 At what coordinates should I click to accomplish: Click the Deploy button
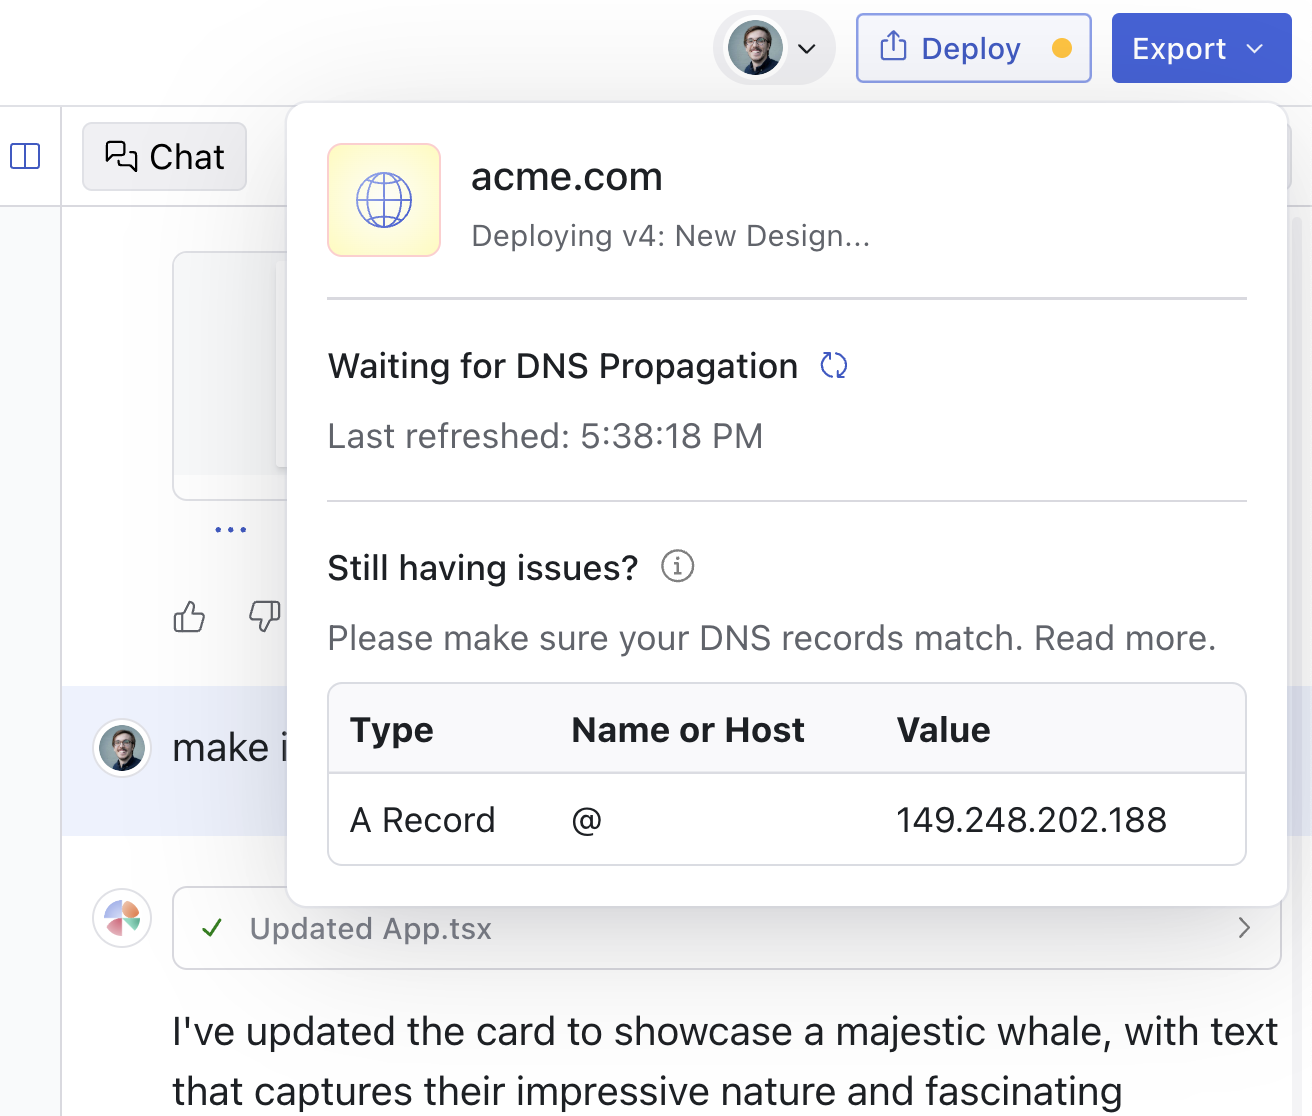[x=973, y=48]
